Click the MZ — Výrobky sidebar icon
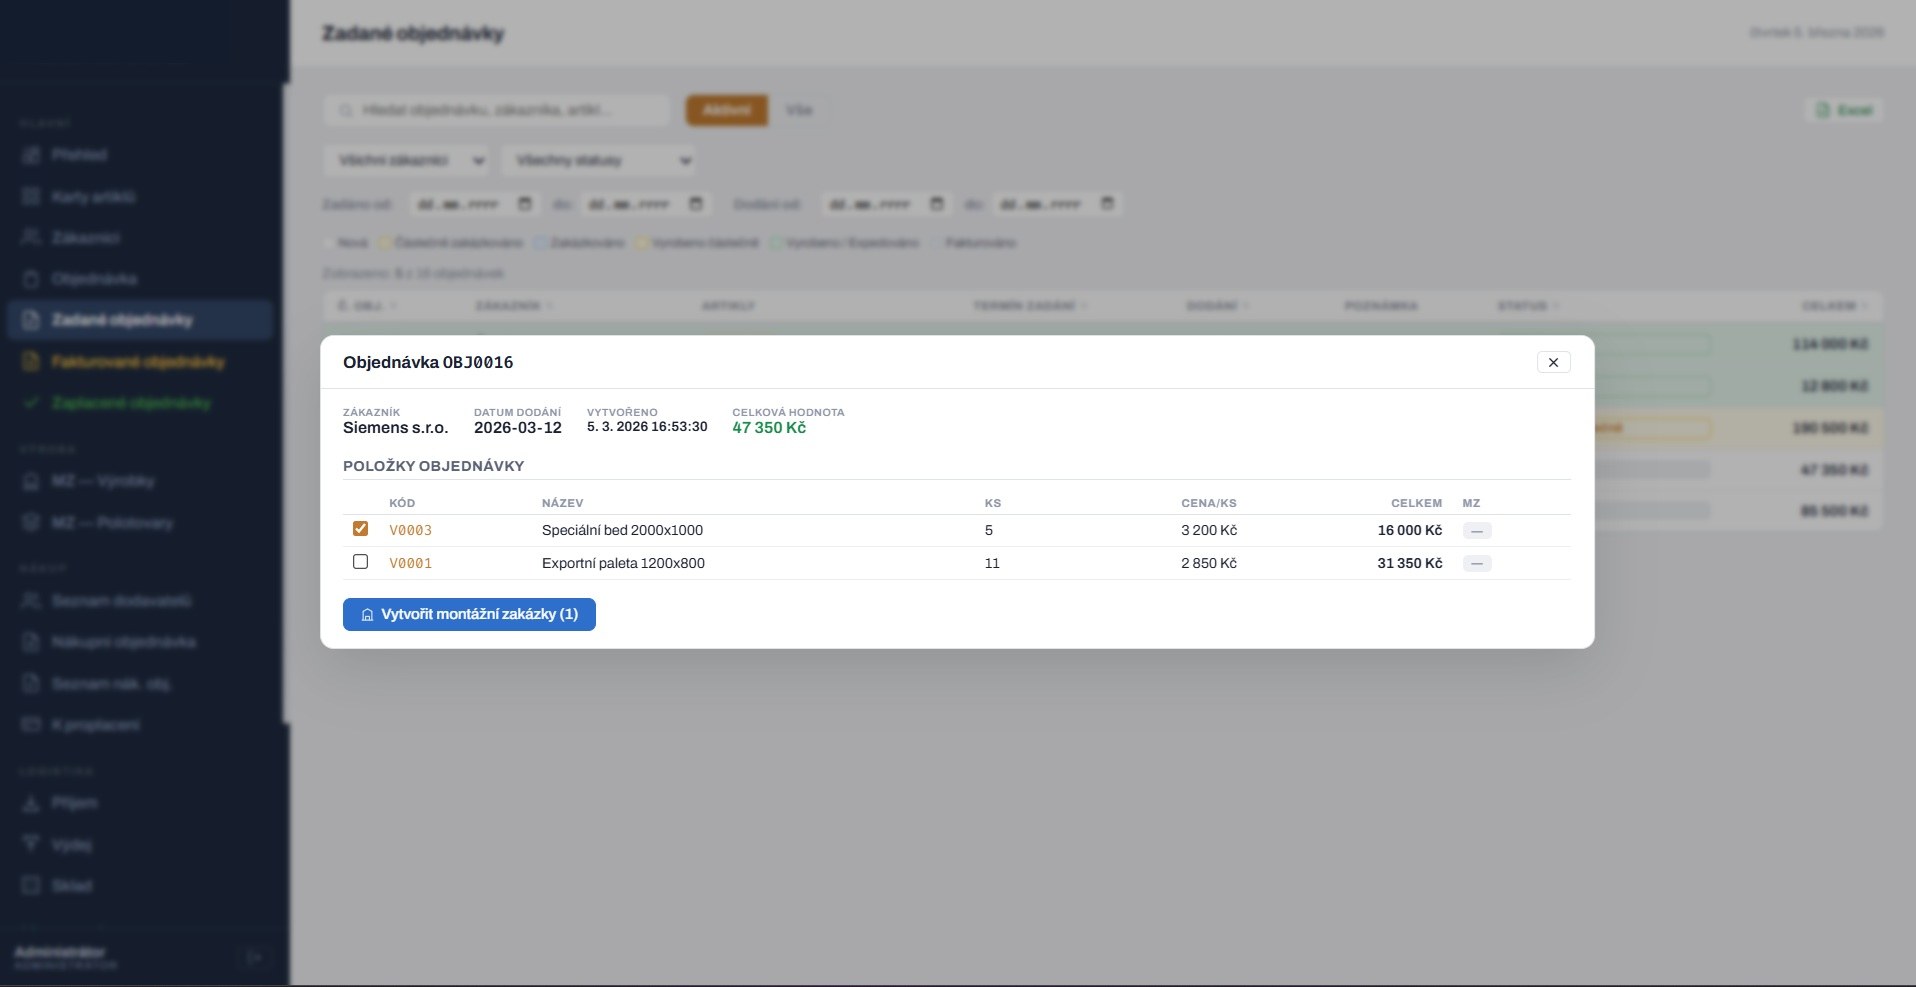The image size is (1916, 987). (x=31, y=481)
